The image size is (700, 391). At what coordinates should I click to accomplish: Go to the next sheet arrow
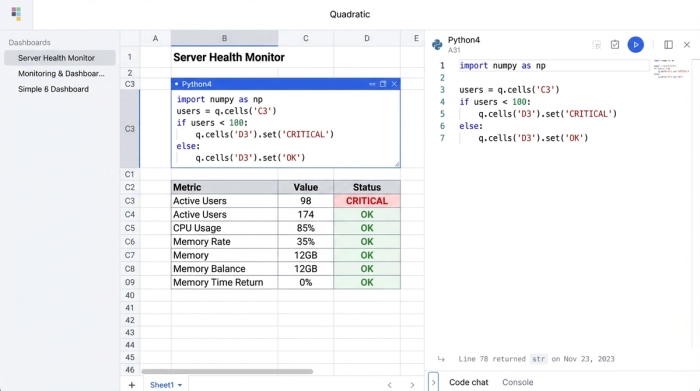pyautogui.click(x=412, y=385)
